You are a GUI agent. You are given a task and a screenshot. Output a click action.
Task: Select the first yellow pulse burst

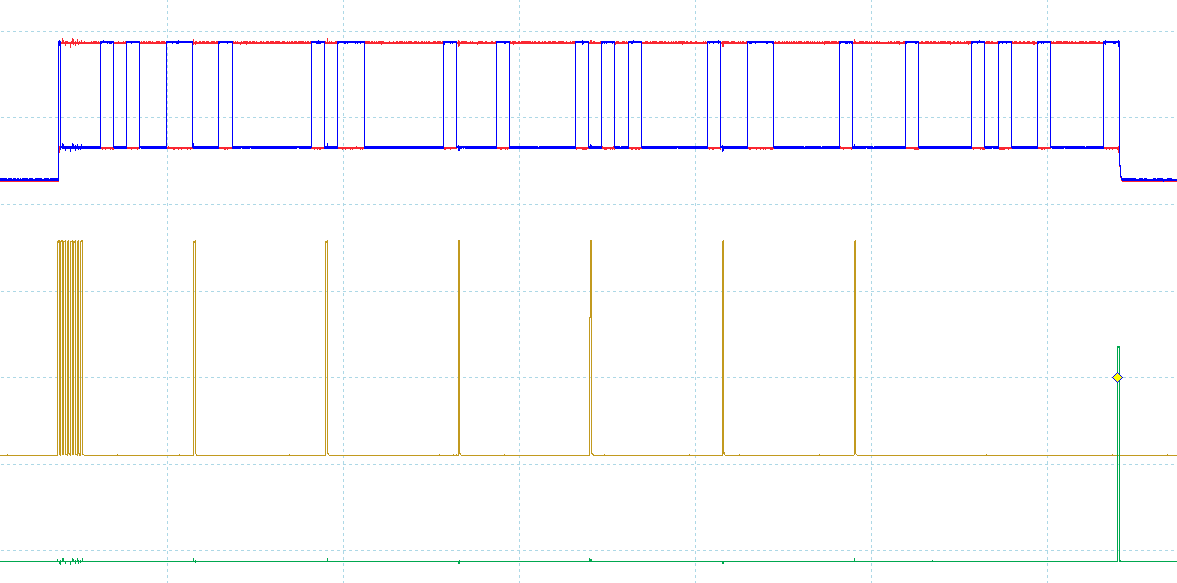pos(70,340)
